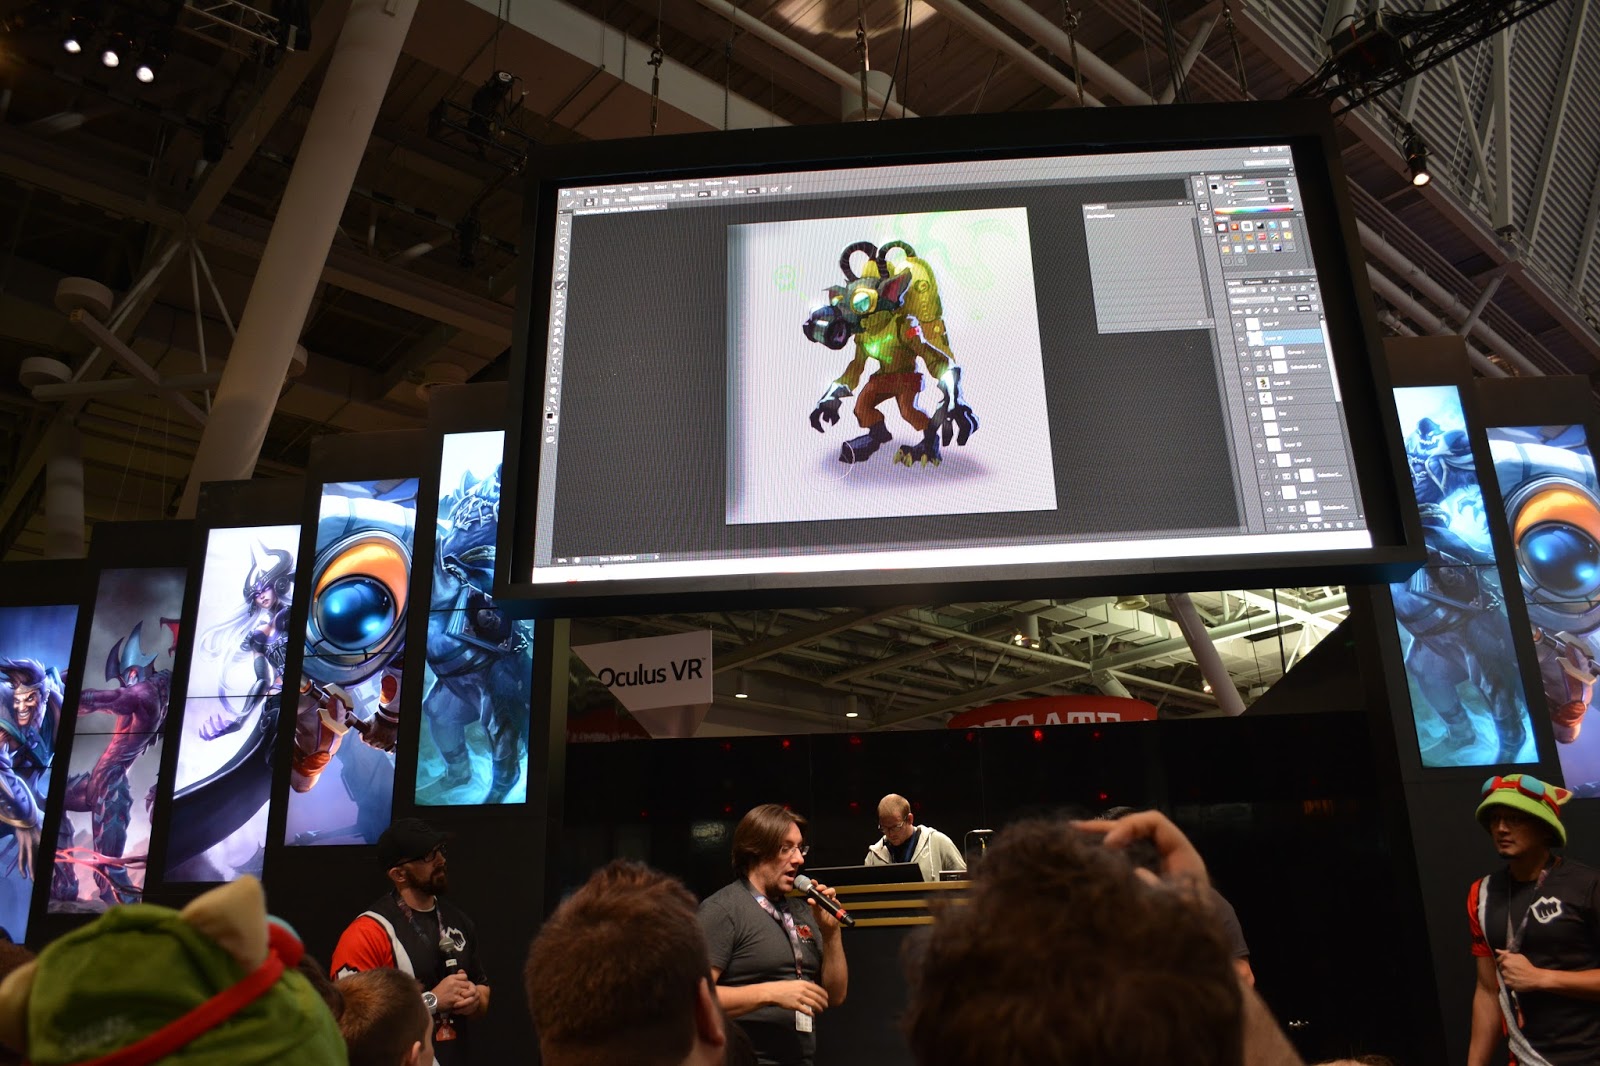
Task: Select the Clone Stamp tool
Action: 560,297
